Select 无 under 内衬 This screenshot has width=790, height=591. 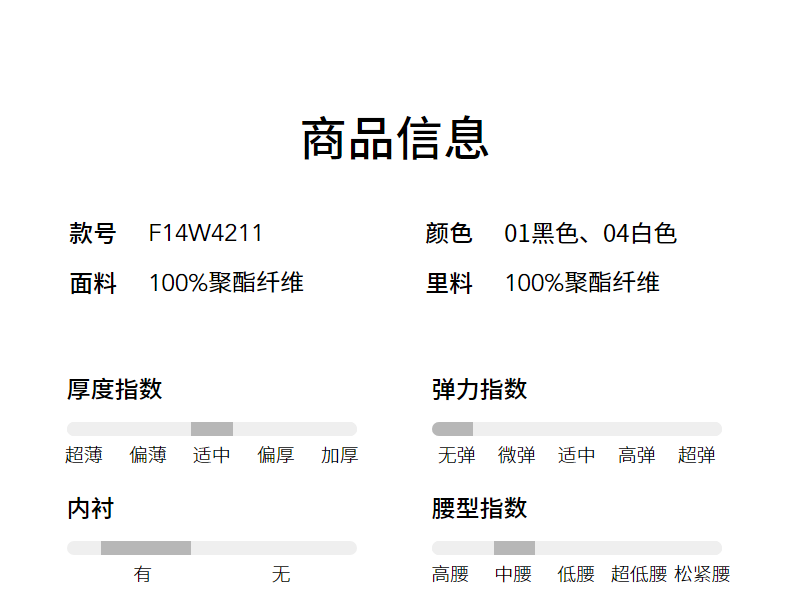281,575
